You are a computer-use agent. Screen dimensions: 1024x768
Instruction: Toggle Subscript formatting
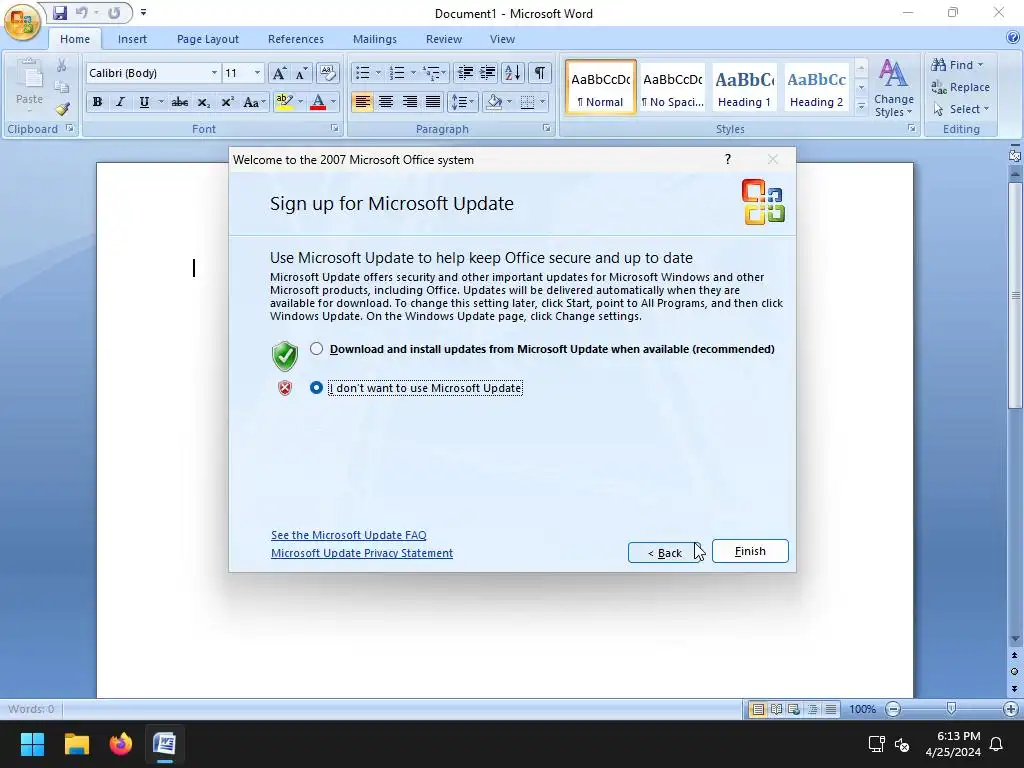click(203, 102)
